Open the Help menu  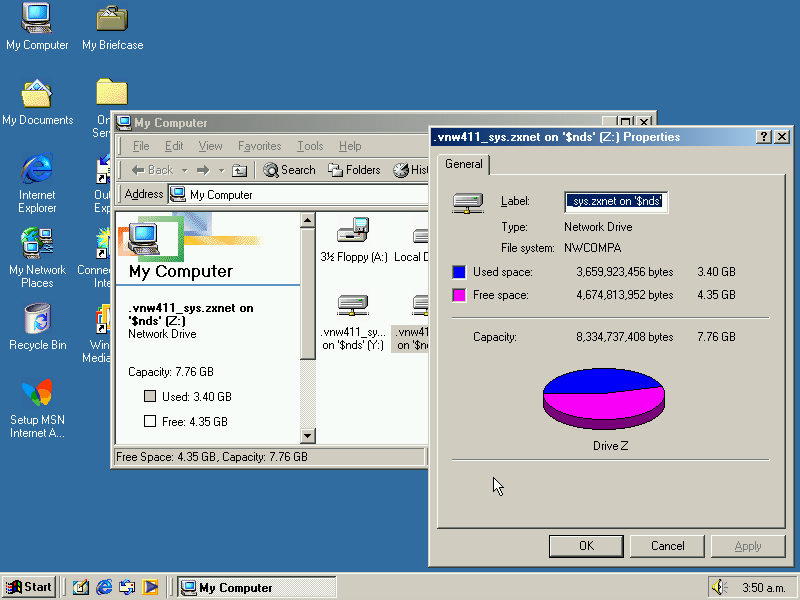click(350, 146)
